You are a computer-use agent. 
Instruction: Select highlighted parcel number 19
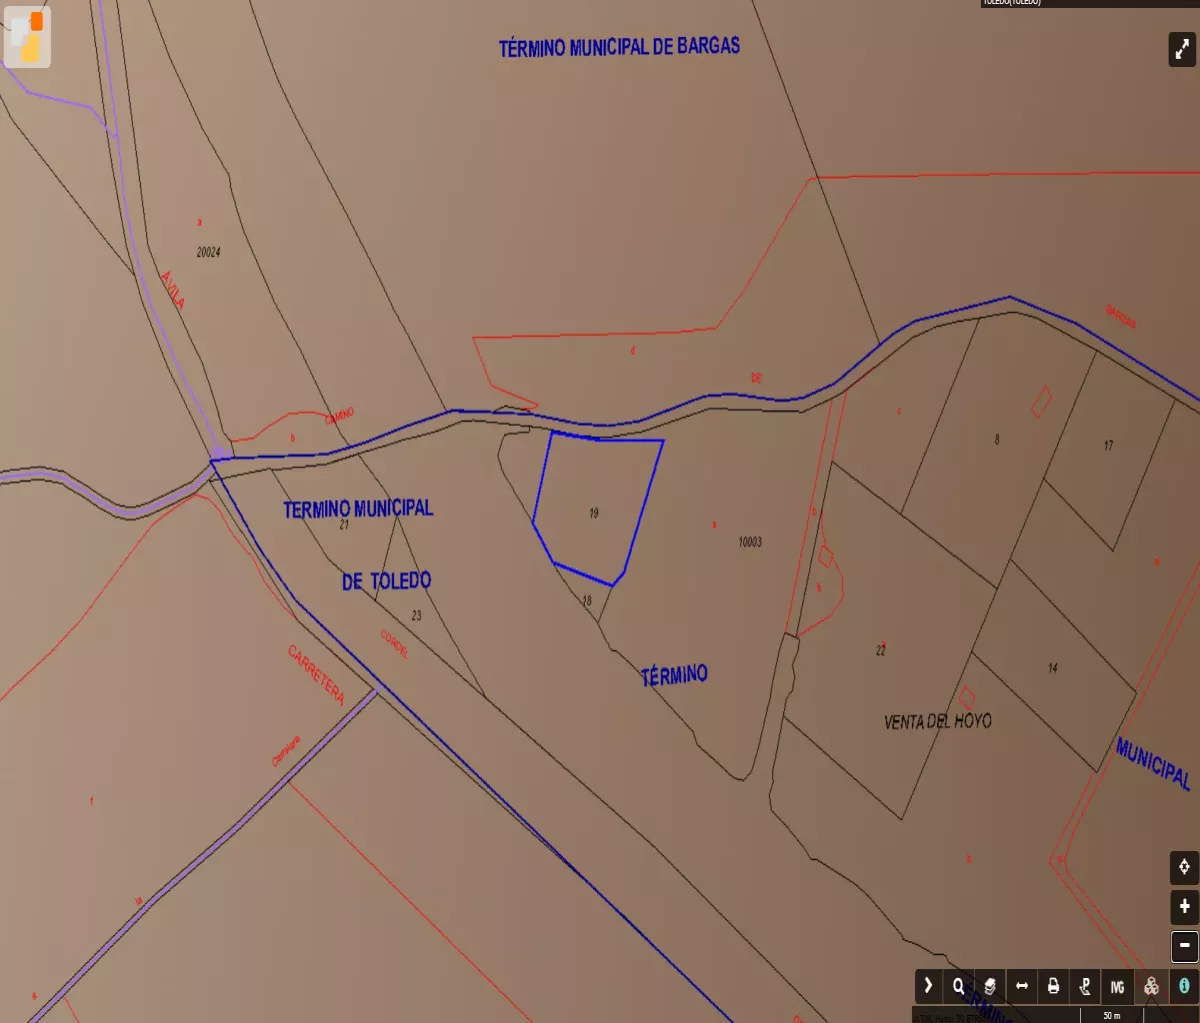594,513
